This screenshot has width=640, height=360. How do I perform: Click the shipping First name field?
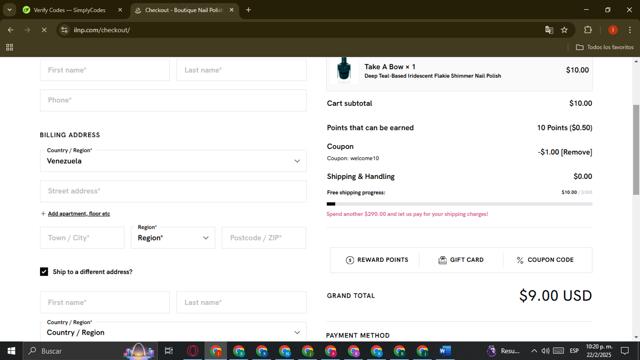pos(105,302)
